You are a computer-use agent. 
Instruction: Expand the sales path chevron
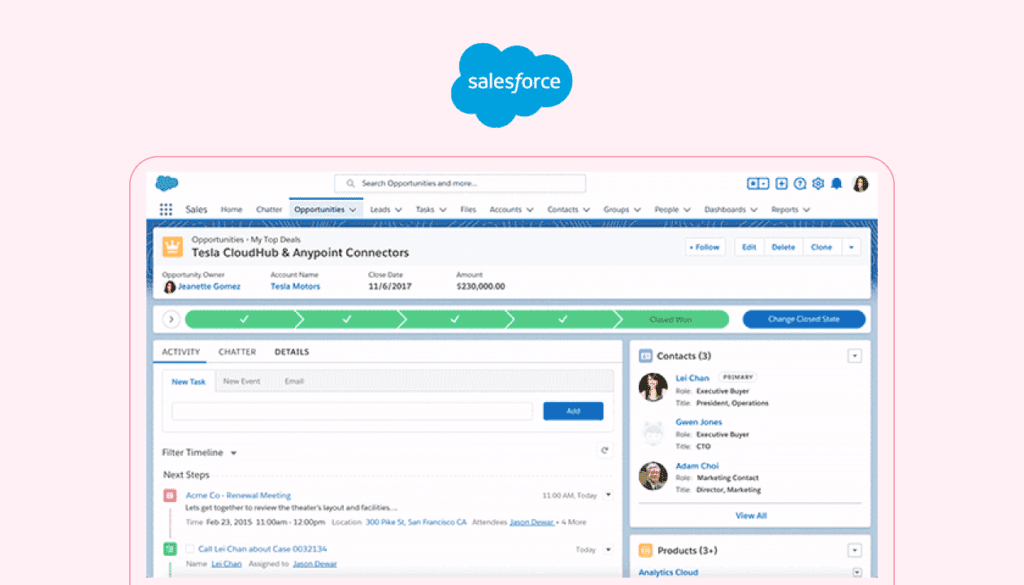pyautogui.click(x=171, y=320)
